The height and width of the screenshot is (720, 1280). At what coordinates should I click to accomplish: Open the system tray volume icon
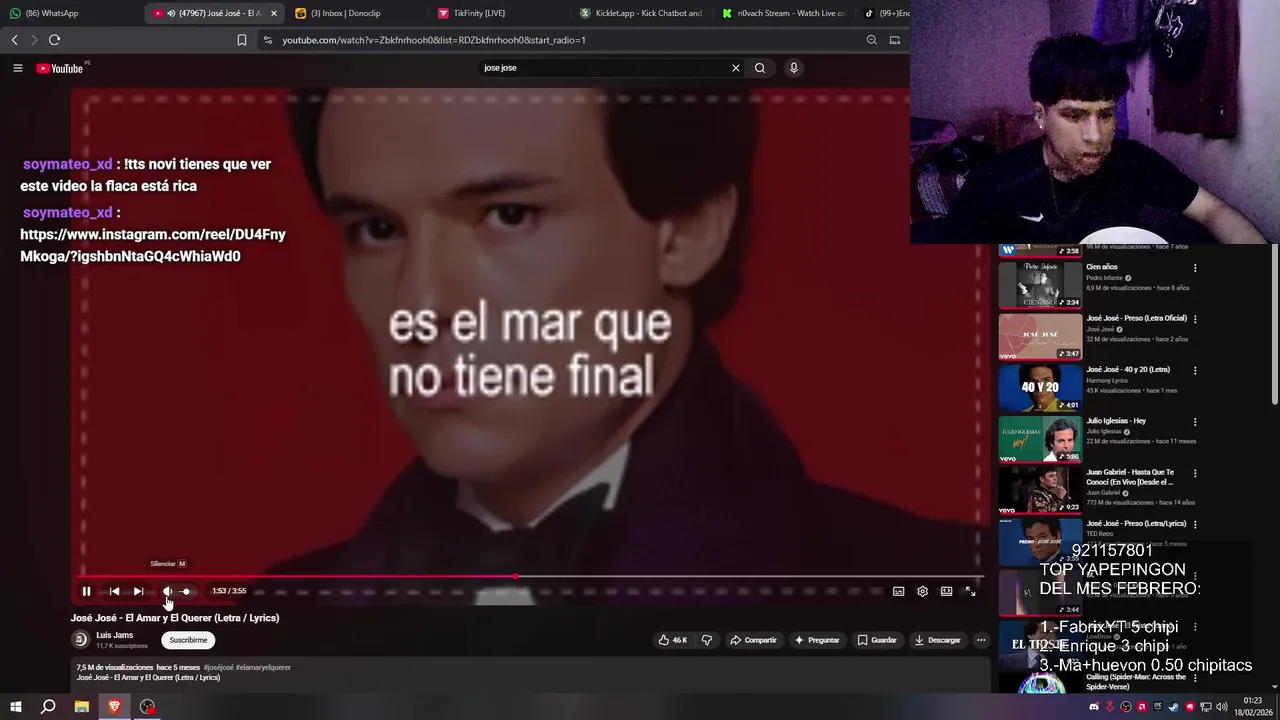click(x=1222, y=707)
